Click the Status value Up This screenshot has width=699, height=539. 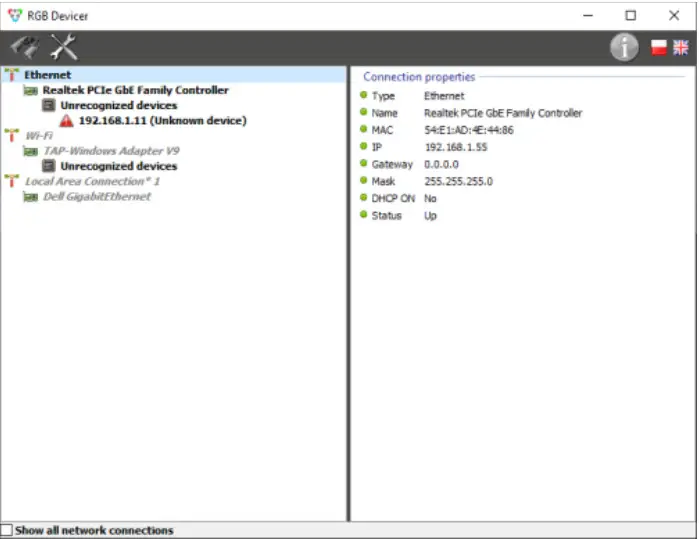(x=430, y=215)
